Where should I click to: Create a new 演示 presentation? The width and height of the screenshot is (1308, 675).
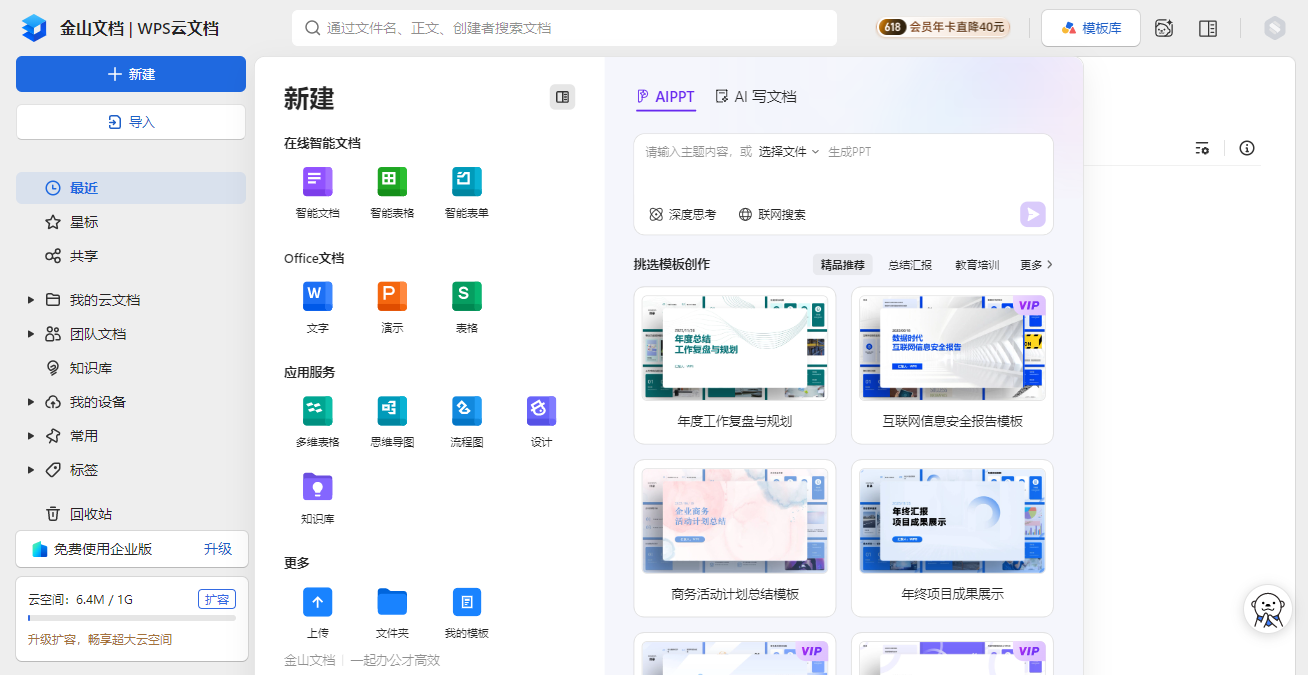click(x=392, y=307)
